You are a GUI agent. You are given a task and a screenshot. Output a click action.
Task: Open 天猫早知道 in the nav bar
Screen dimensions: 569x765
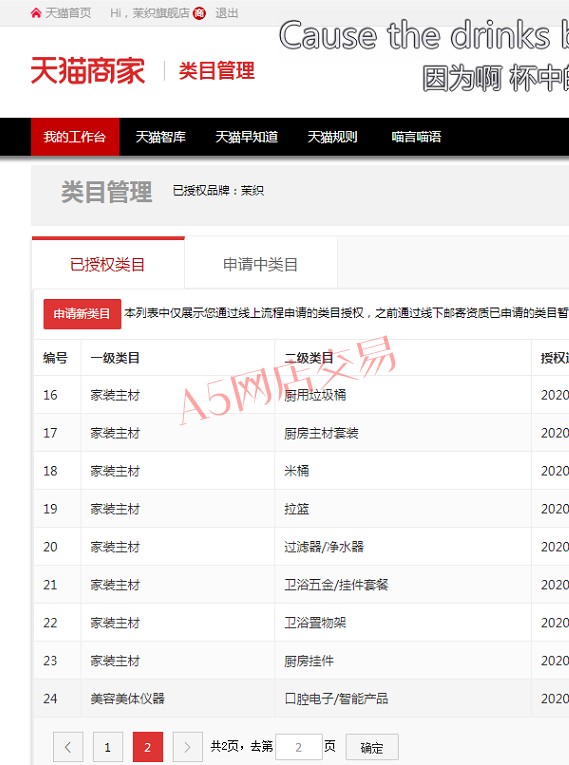246,137
